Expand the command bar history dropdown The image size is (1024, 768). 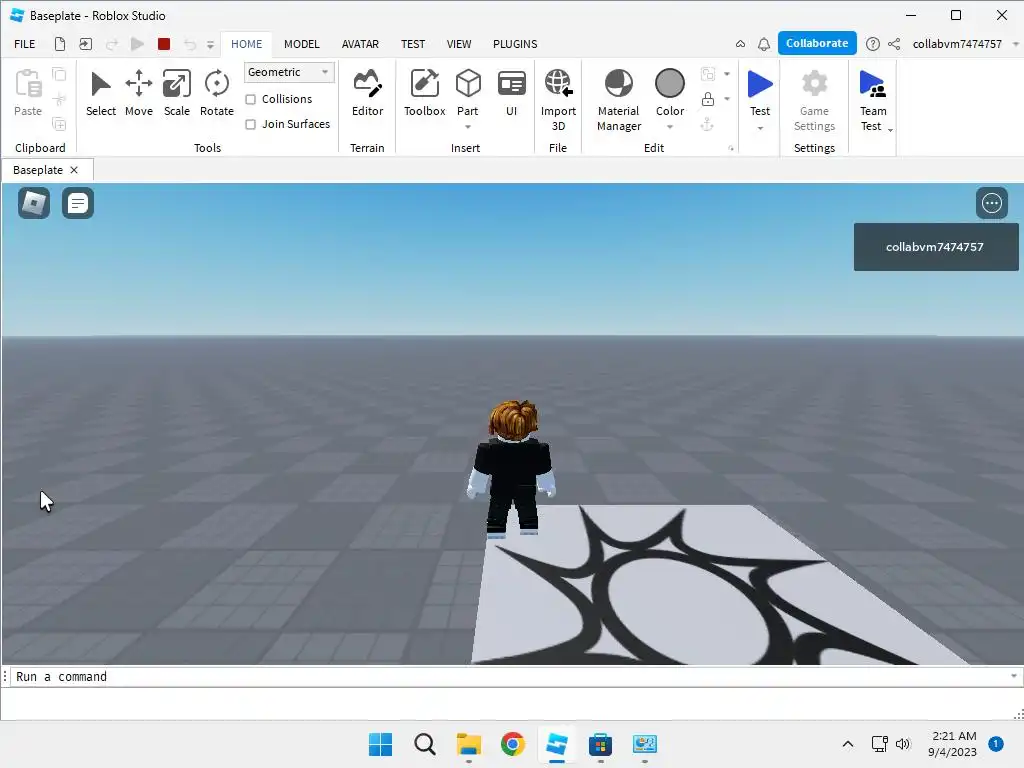coord(1014,676)
